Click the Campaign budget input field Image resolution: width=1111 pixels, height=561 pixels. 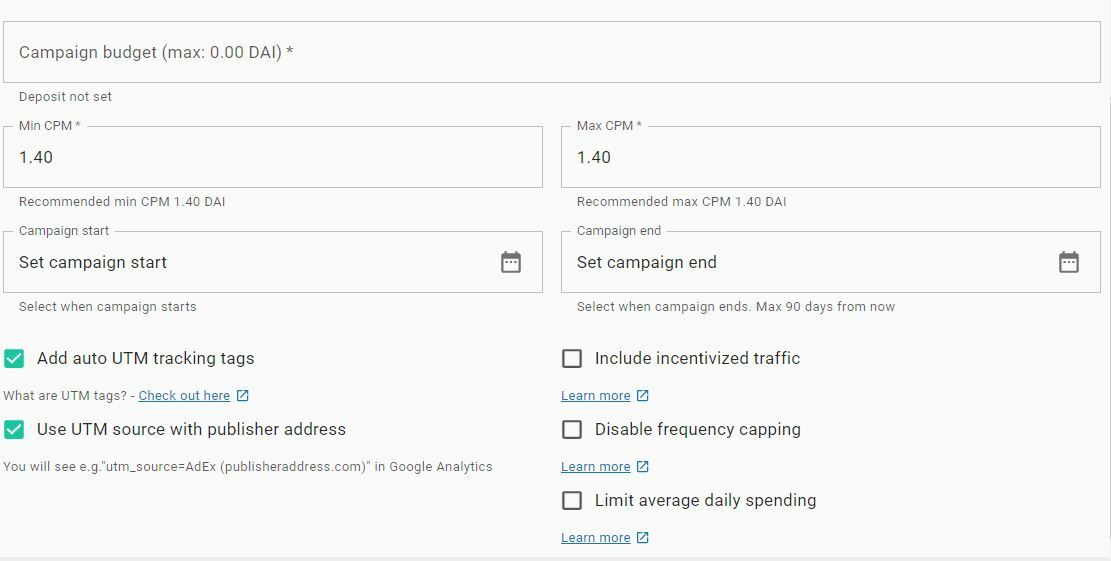point(552,52)
